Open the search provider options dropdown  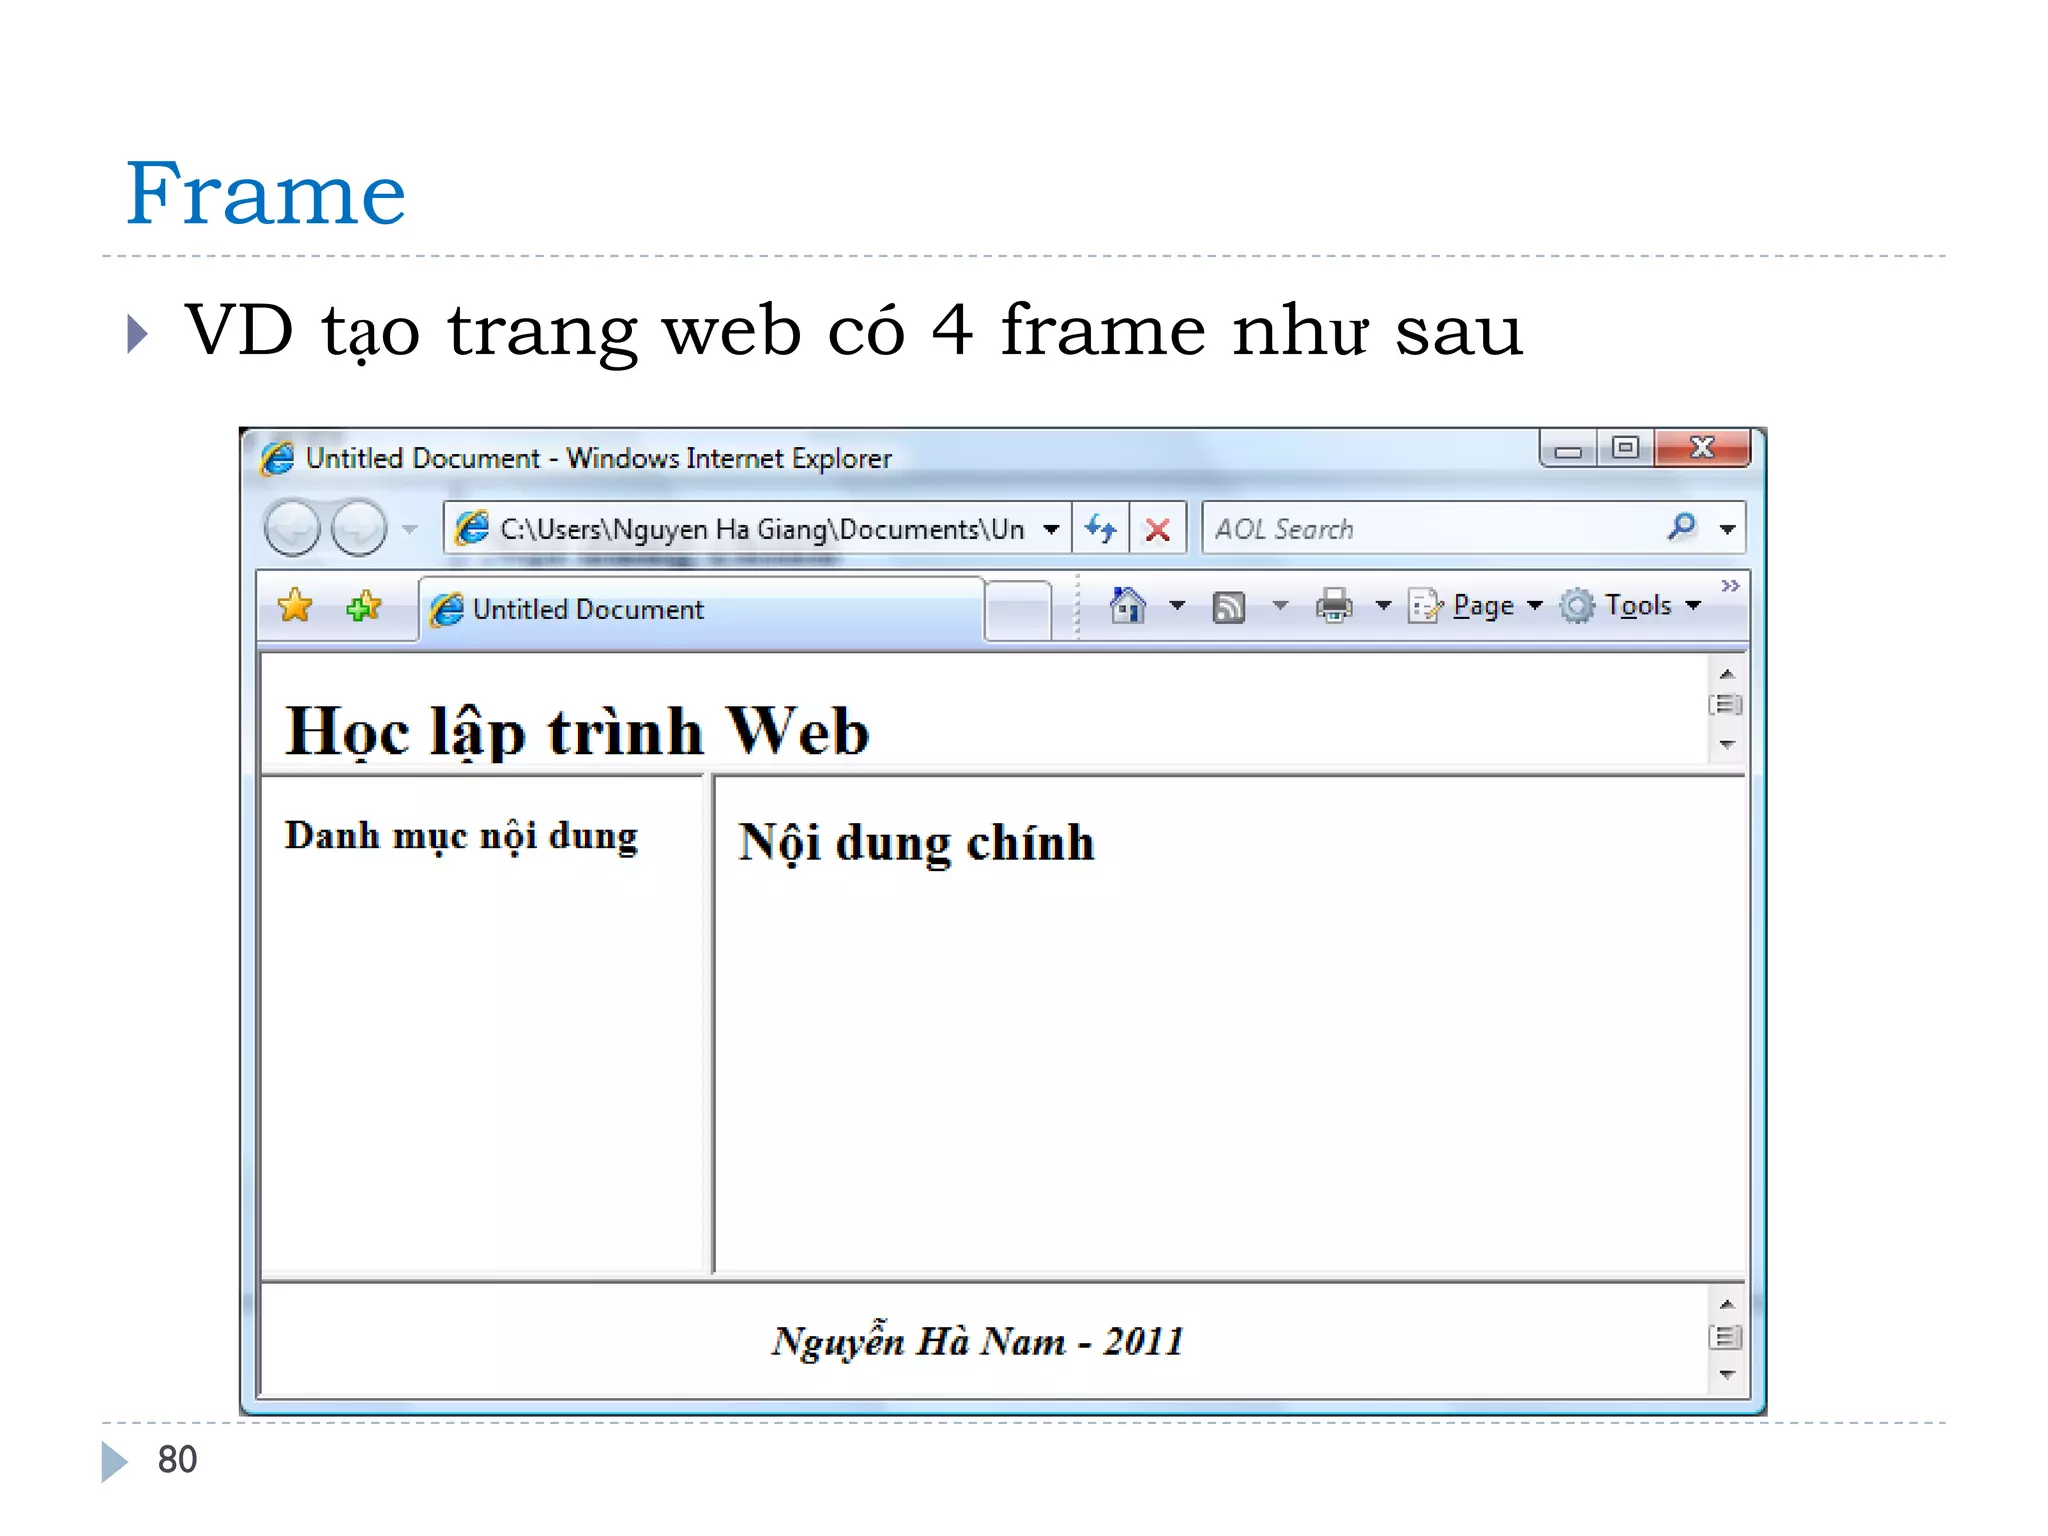pos(1728,529)
